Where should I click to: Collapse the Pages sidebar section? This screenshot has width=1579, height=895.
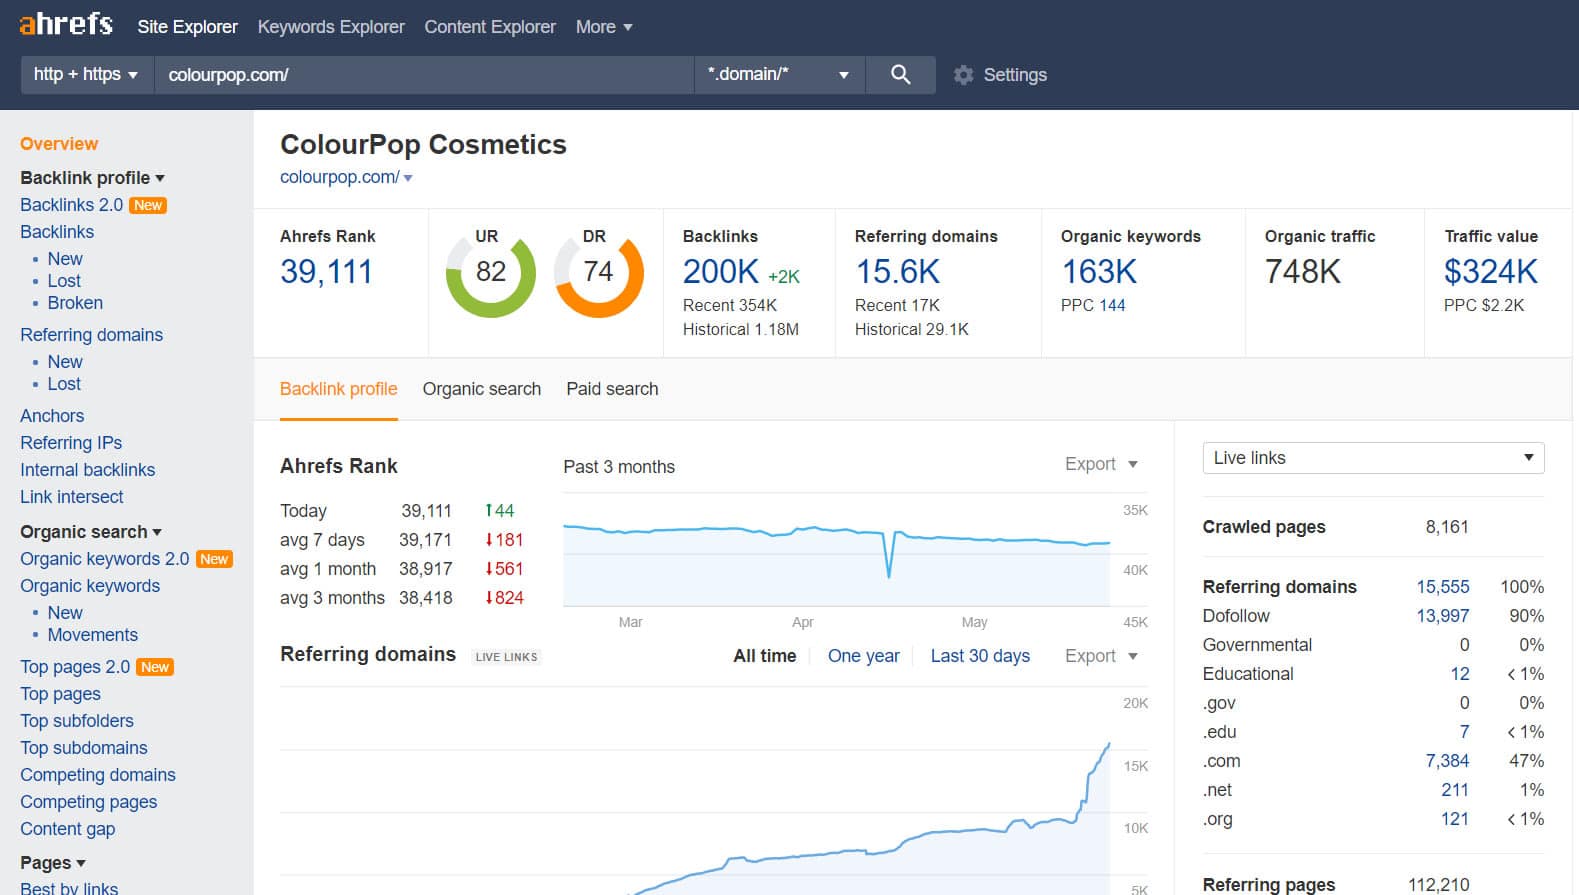coord(53,863)
